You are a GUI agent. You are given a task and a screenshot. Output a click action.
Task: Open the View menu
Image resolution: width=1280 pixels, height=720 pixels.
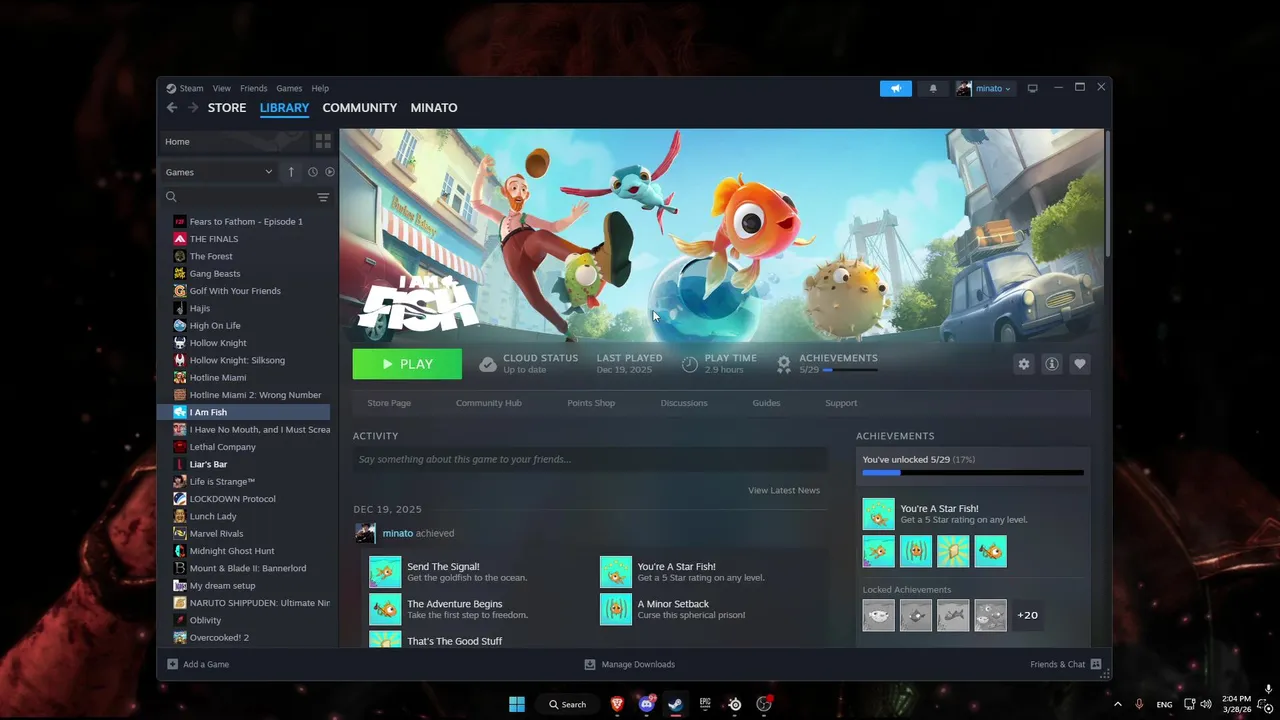pyautogui.click(x=221, y=88)
